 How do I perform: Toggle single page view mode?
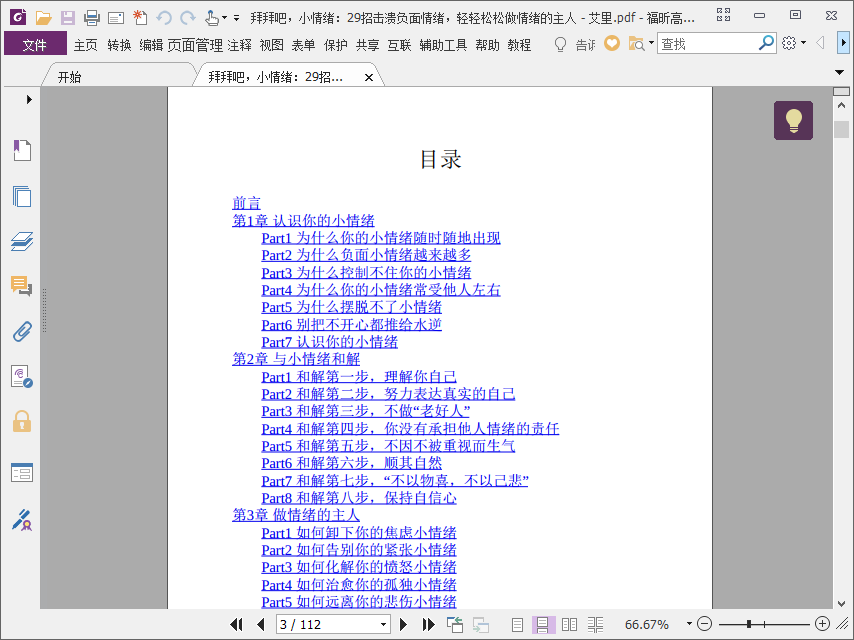click(517, 625)
